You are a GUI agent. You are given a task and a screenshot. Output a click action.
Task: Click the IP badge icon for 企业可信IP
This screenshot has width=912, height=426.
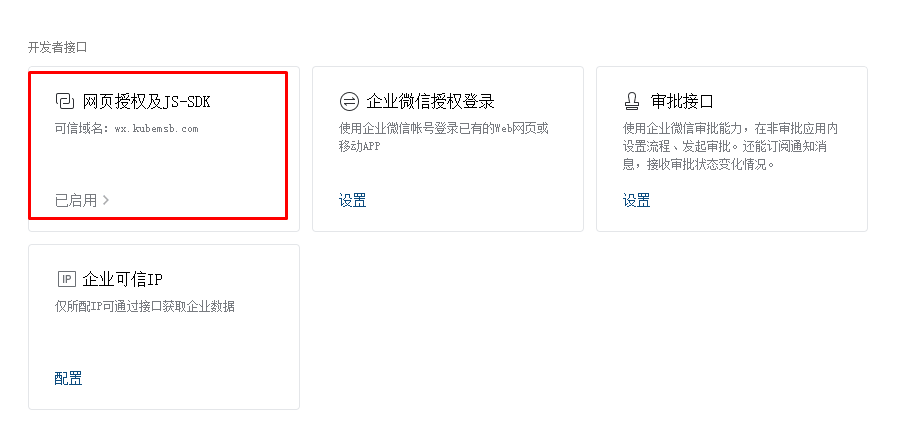coord(67,279)
